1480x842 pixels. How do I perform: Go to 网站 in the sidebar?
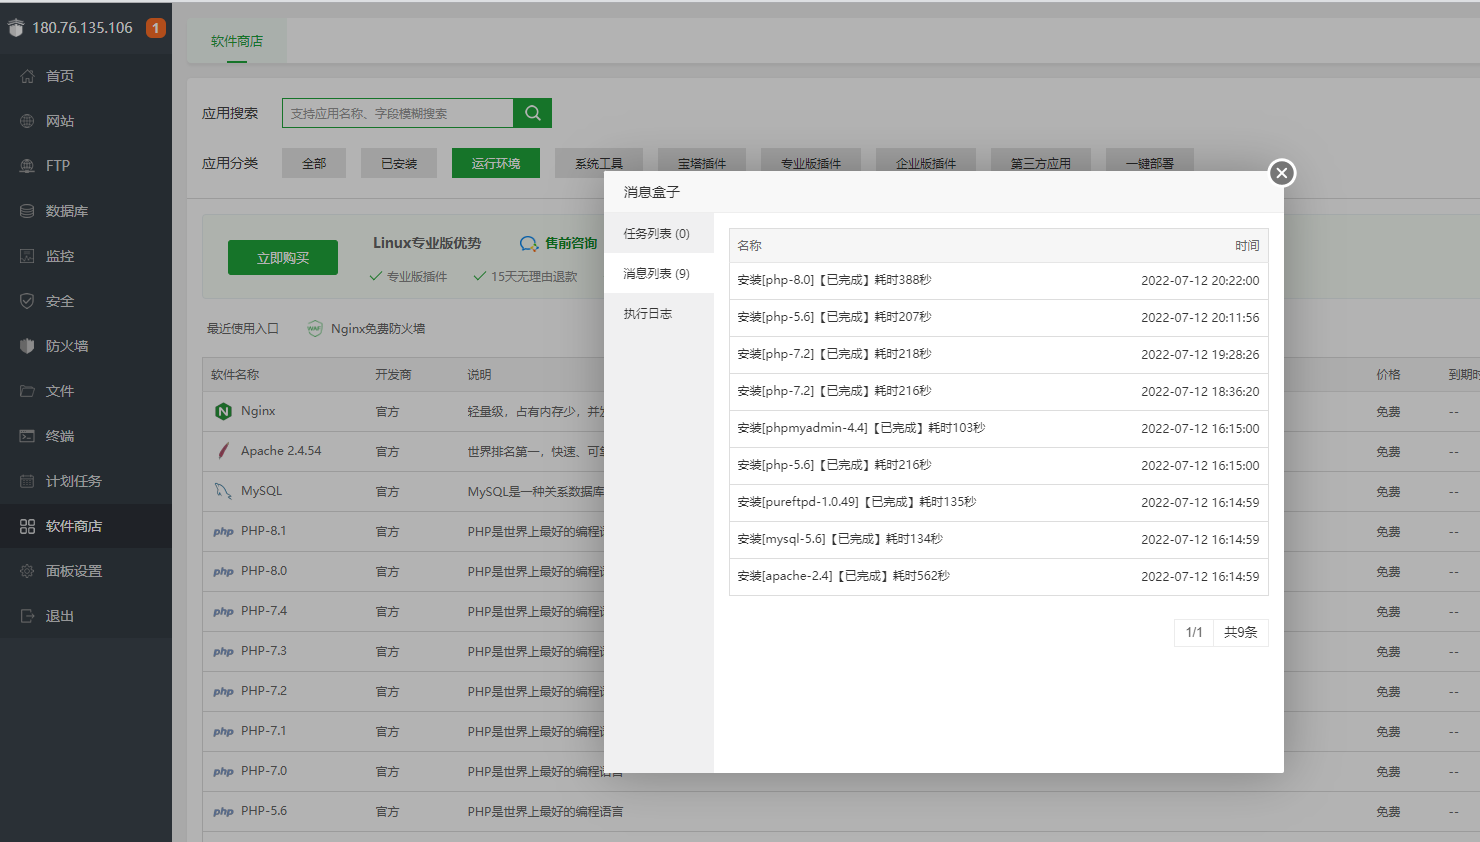pos(86,121)
